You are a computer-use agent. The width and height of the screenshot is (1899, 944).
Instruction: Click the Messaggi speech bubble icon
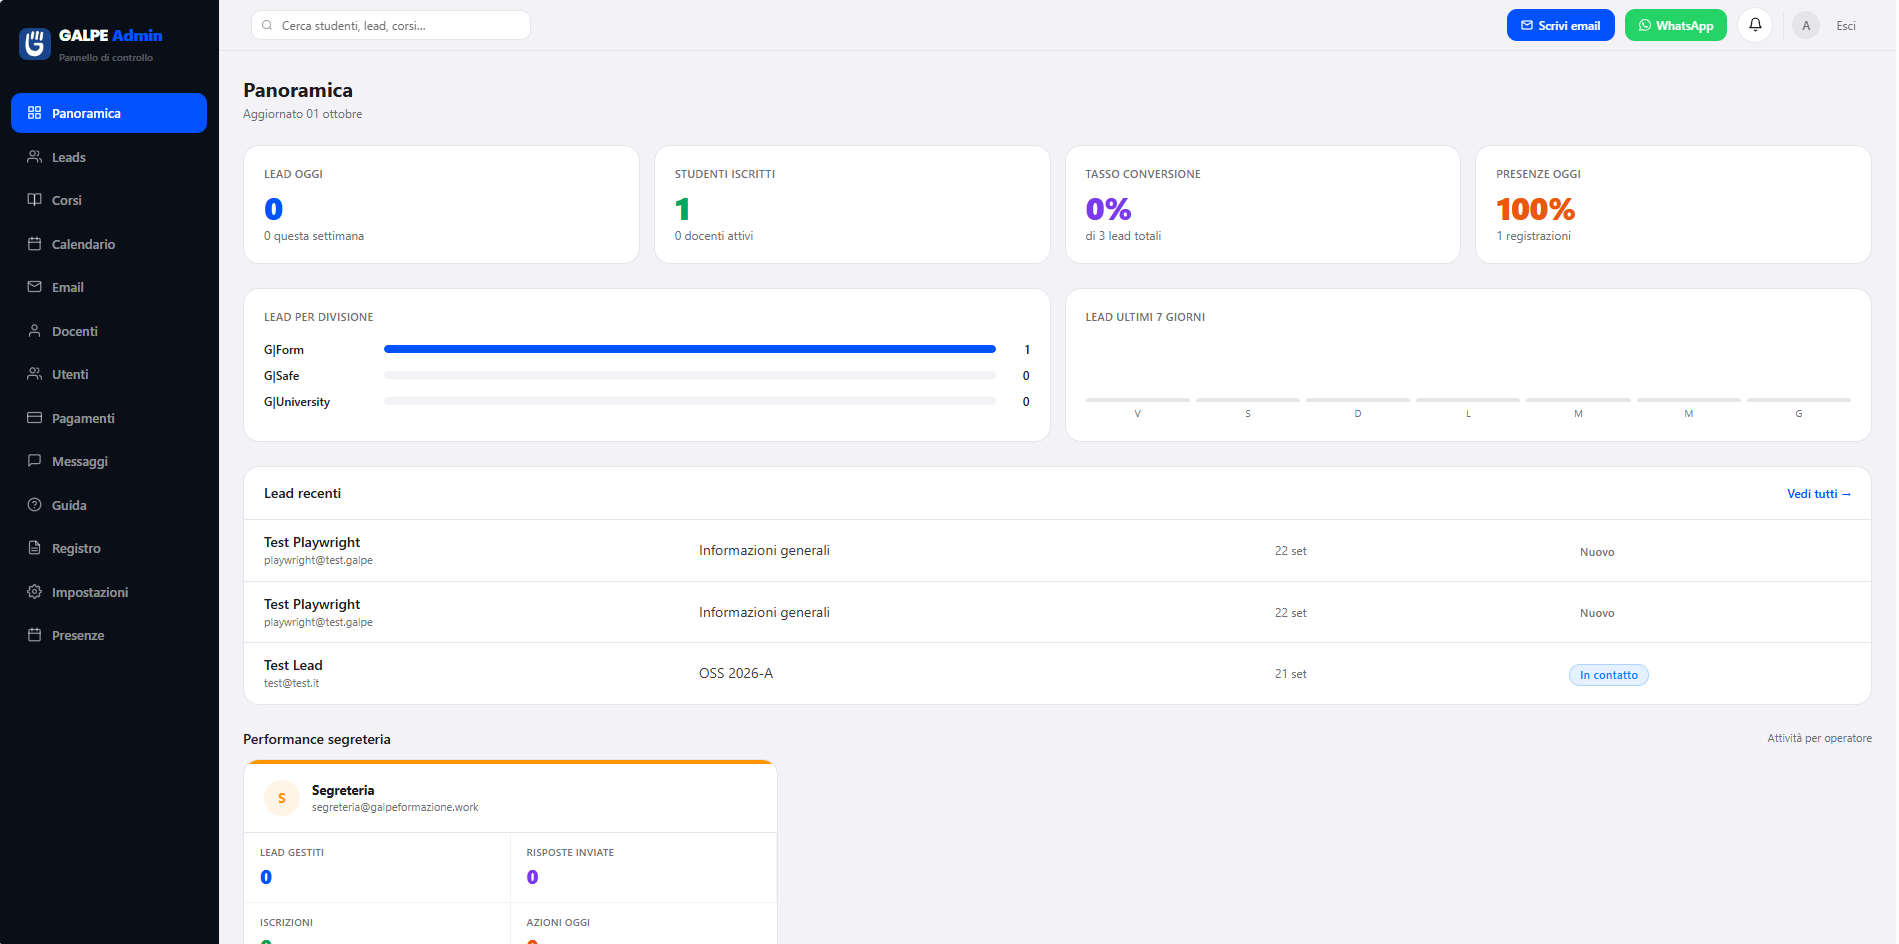(34, 461)
